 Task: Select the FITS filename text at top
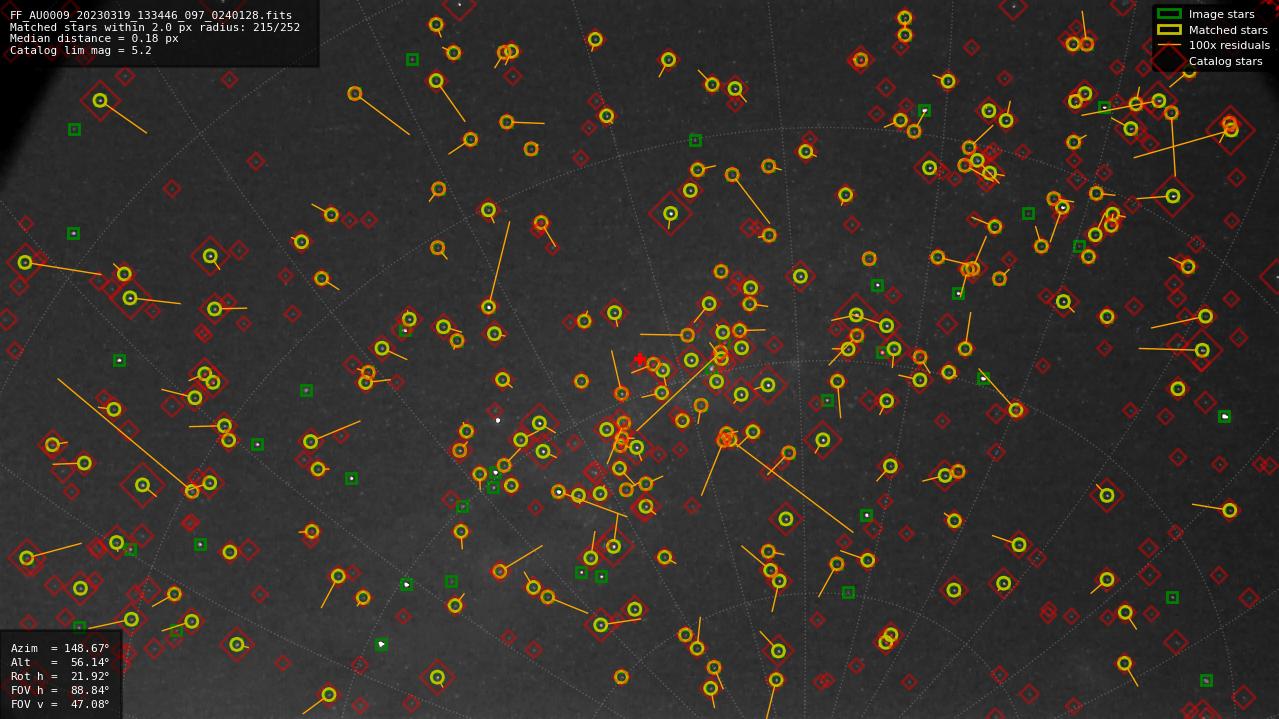click(151, 16)
